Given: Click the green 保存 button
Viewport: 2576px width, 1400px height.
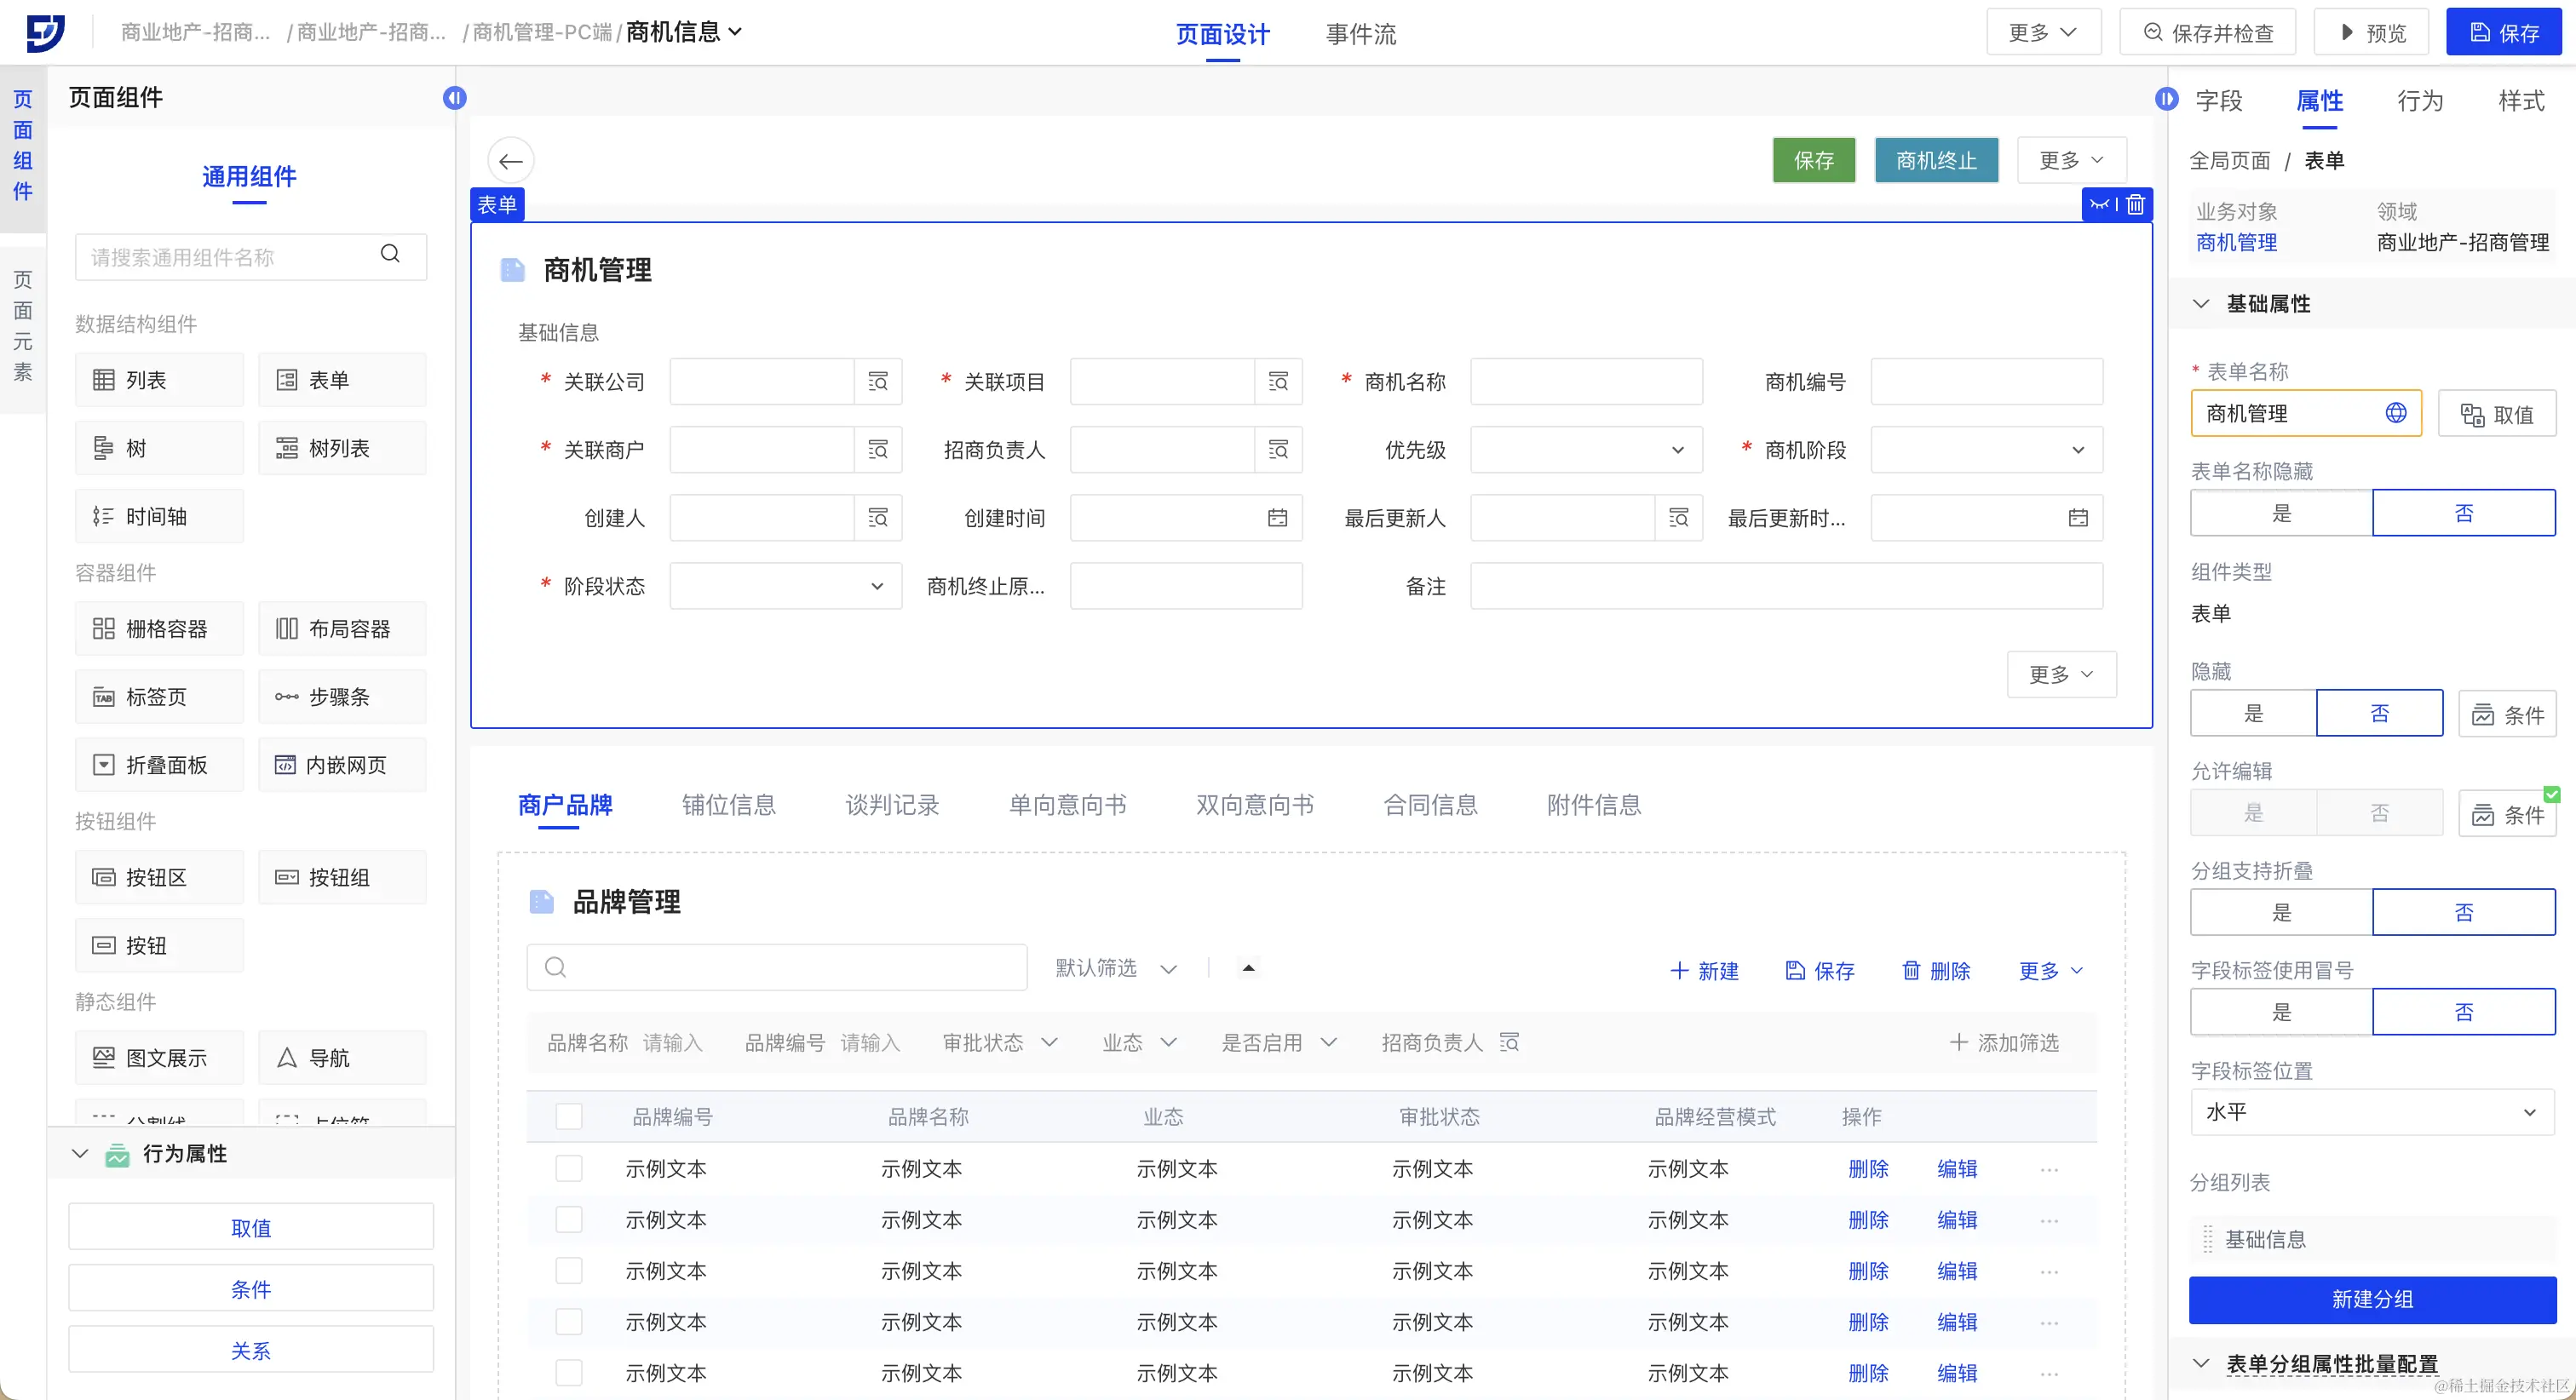Looking at the screenshot, I should [x=1813, y=161].
